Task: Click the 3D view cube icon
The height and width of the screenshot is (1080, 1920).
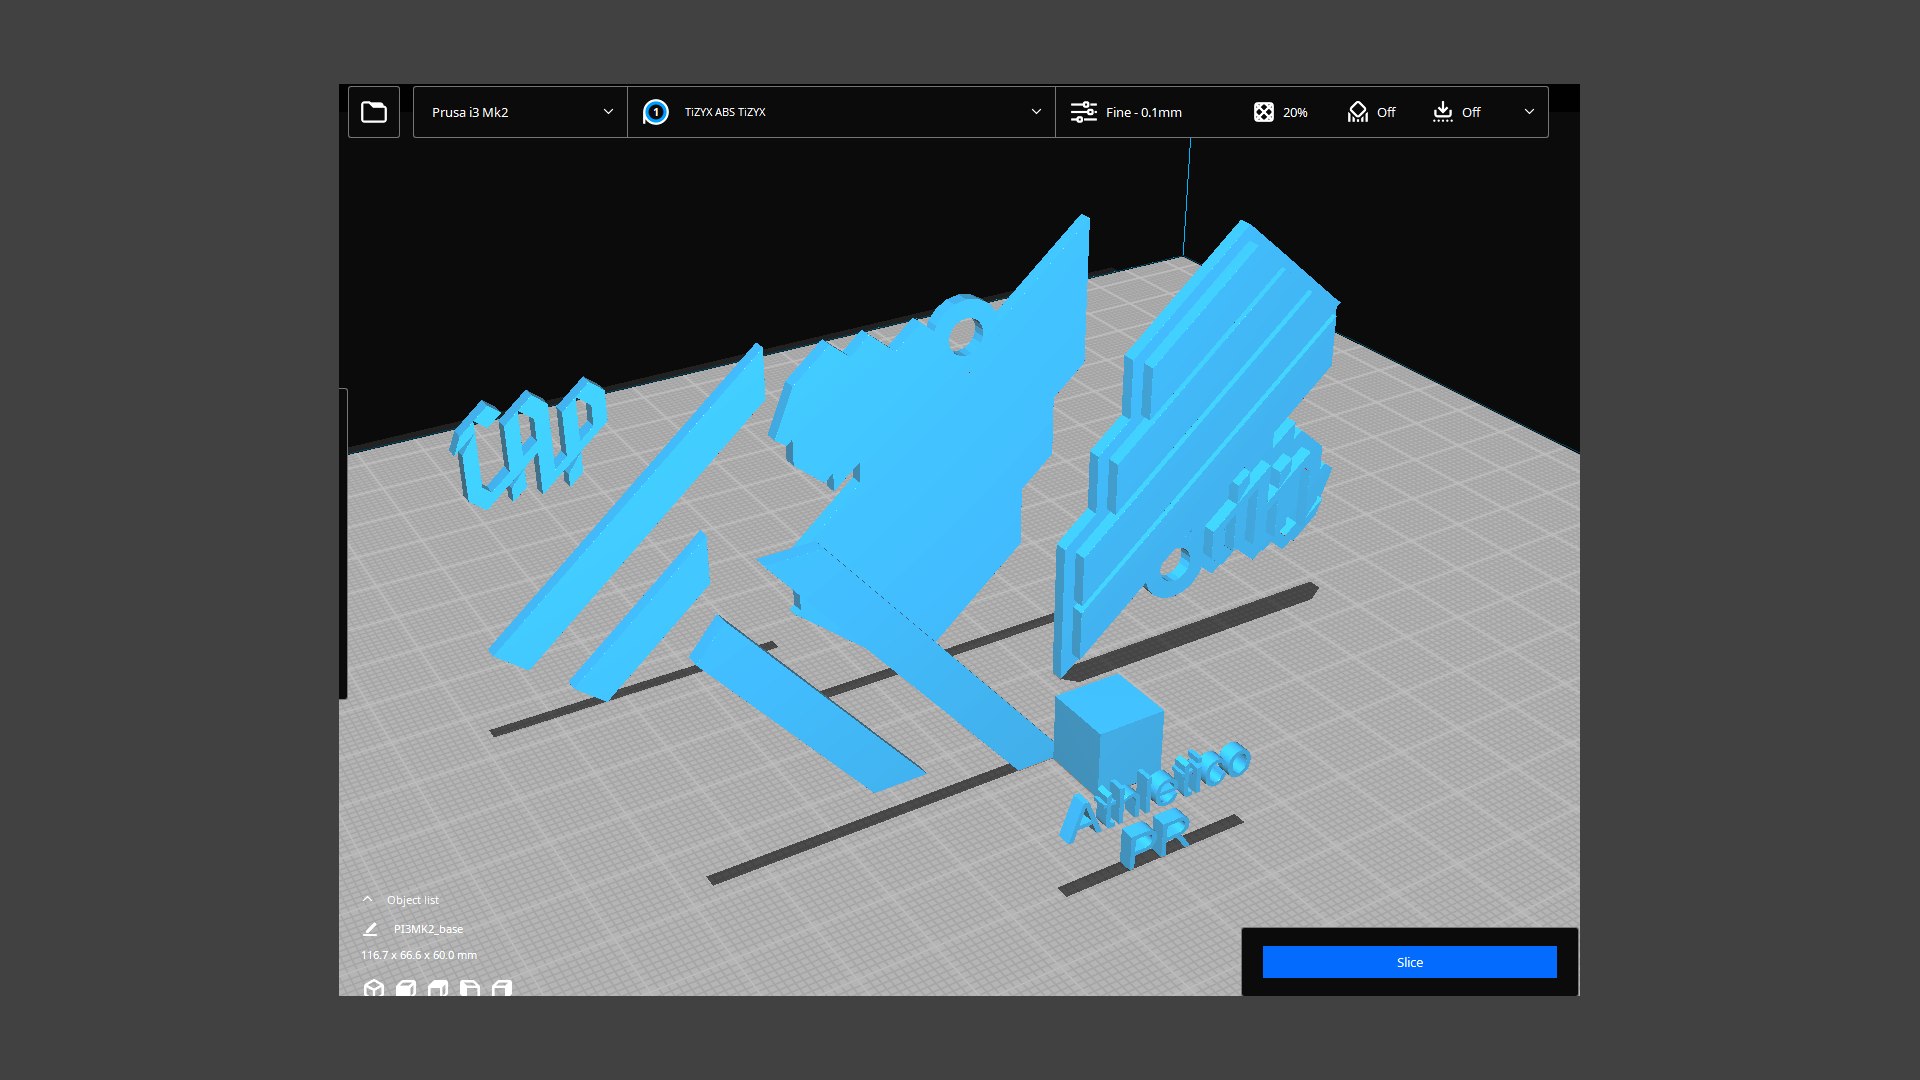Action: [374, 988]
